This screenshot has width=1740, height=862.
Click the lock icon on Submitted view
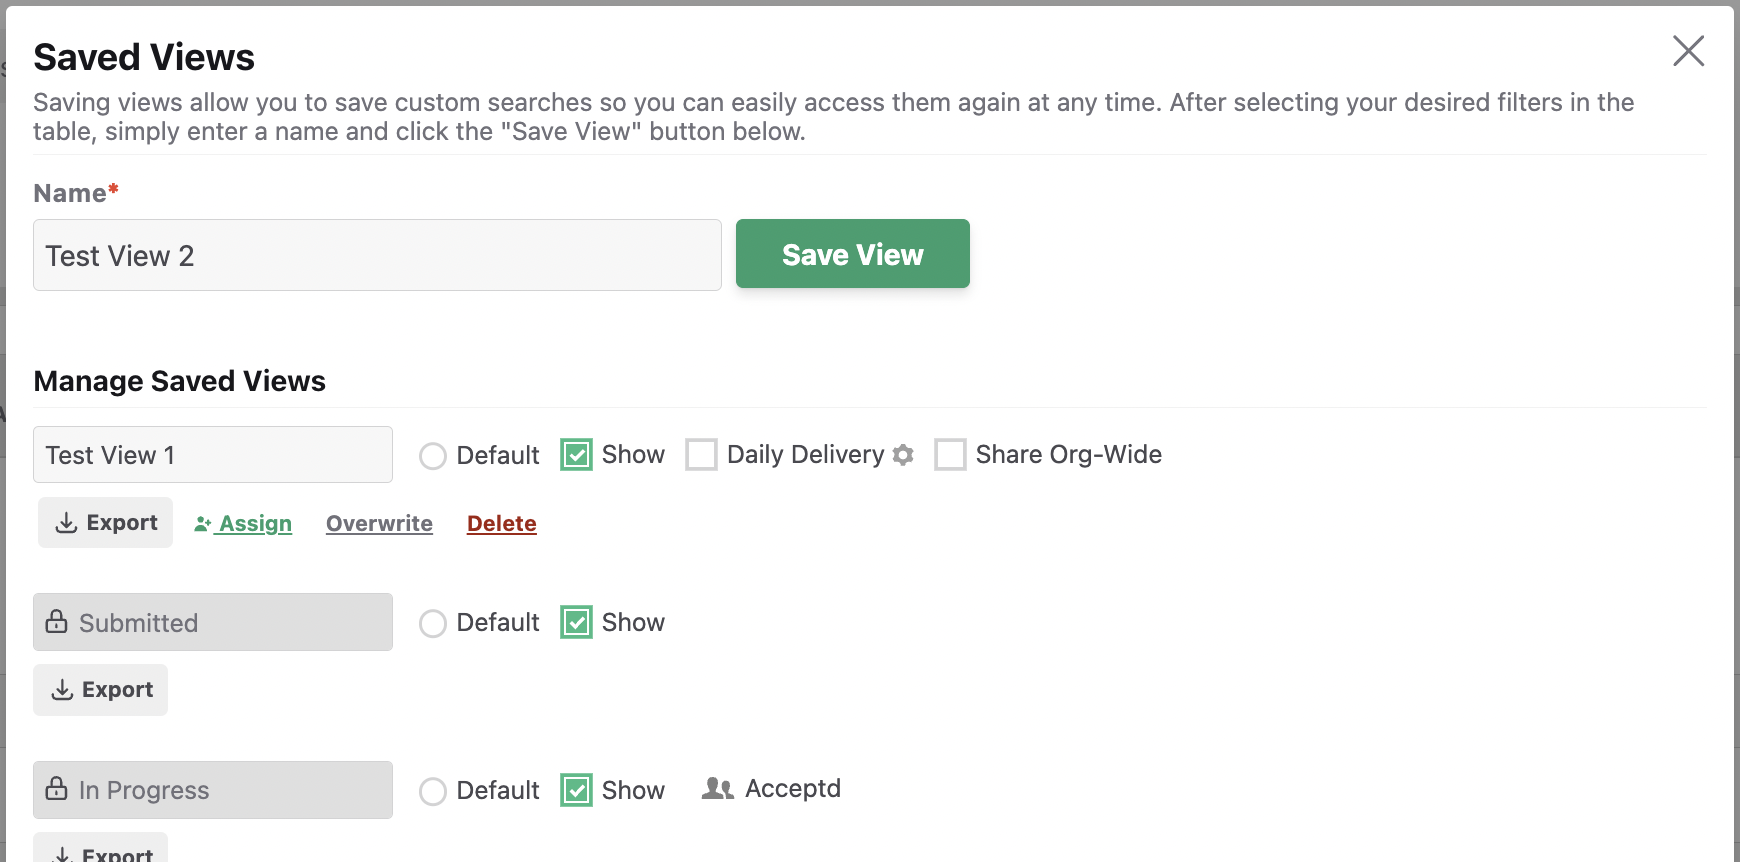pyautogui.click(x=57, y=622)
